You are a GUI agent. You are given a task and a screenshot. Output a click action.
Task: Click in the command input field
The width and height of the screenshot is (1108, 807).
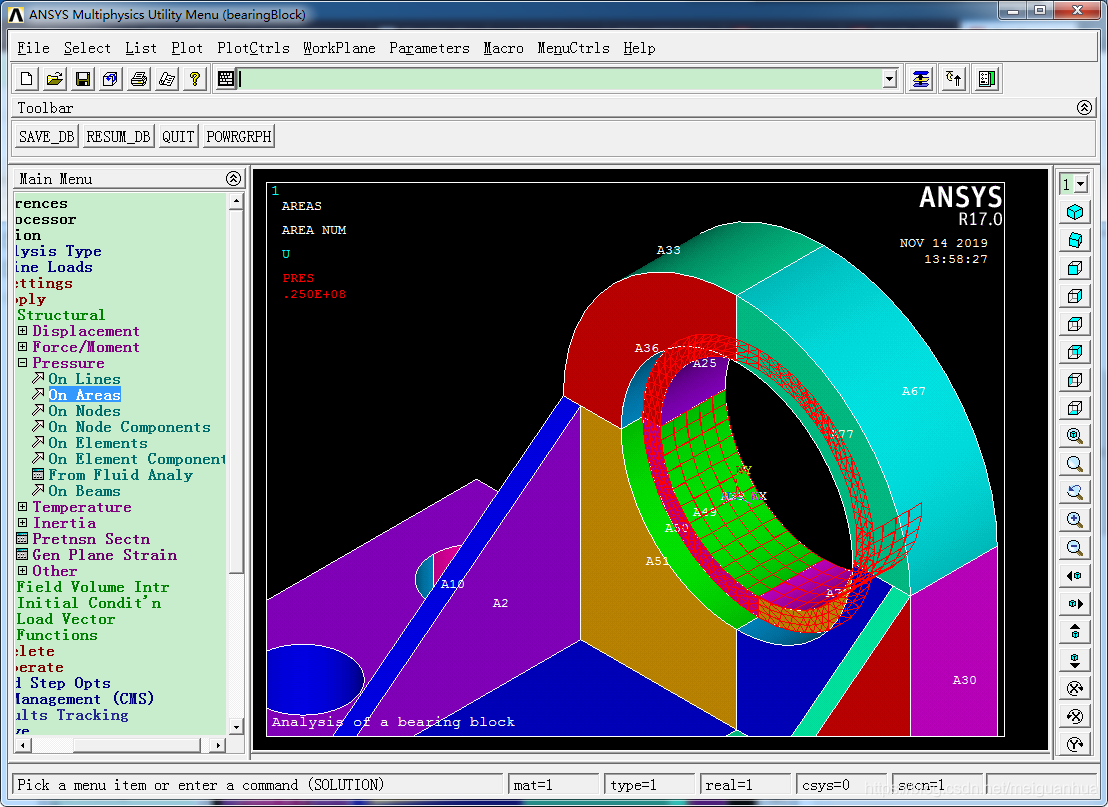(x=561, y=79)
